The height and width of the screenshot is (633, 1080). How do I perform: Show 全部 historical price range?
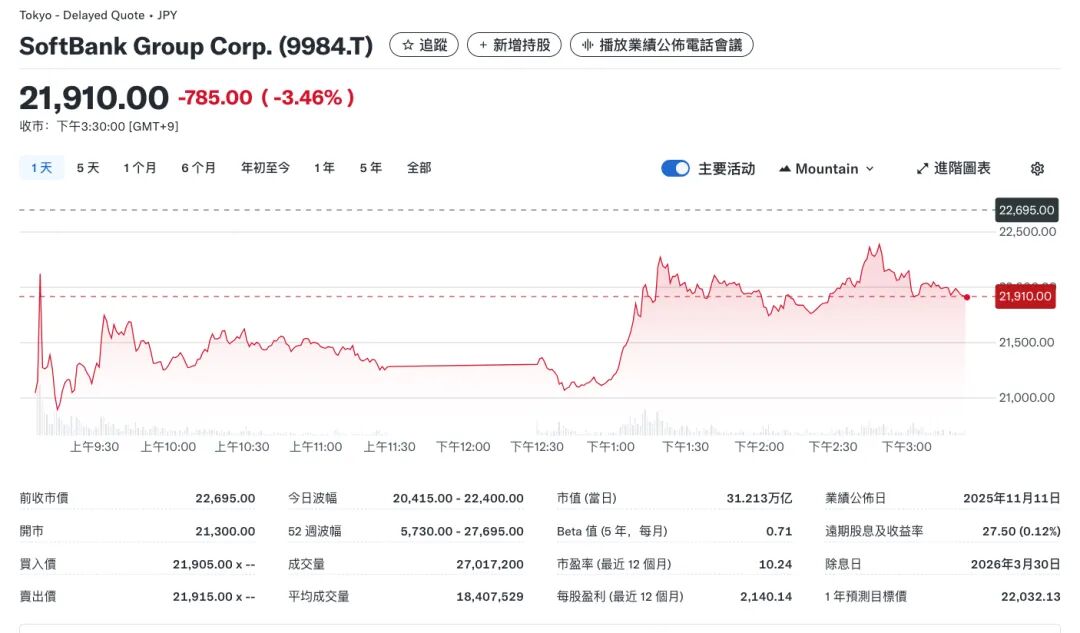click(x=419, y=168)
